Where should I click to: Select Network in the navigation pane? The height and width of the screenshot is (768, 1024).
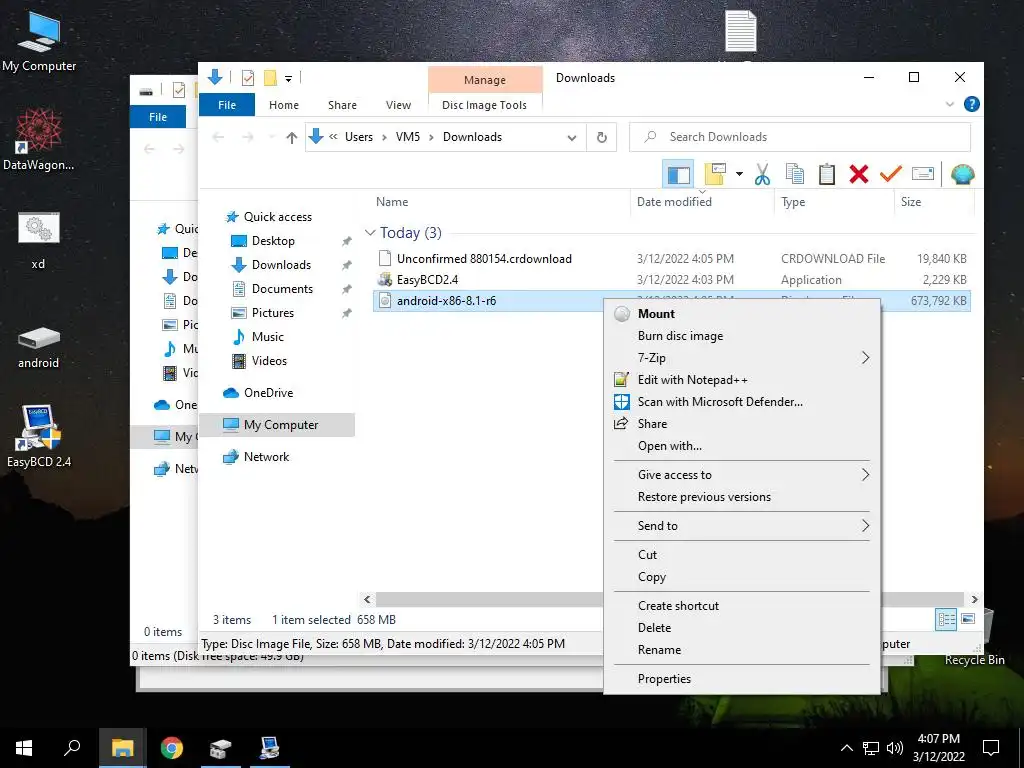[x=266, y=456]
